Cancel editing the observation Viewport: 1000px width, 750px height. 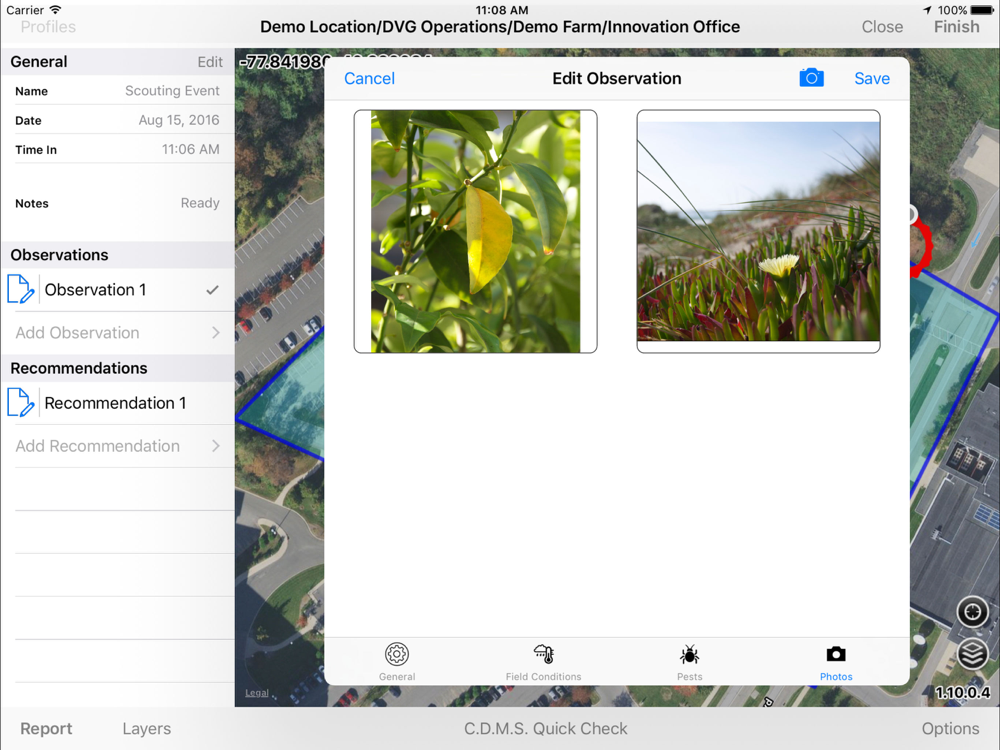coord(369,78)
